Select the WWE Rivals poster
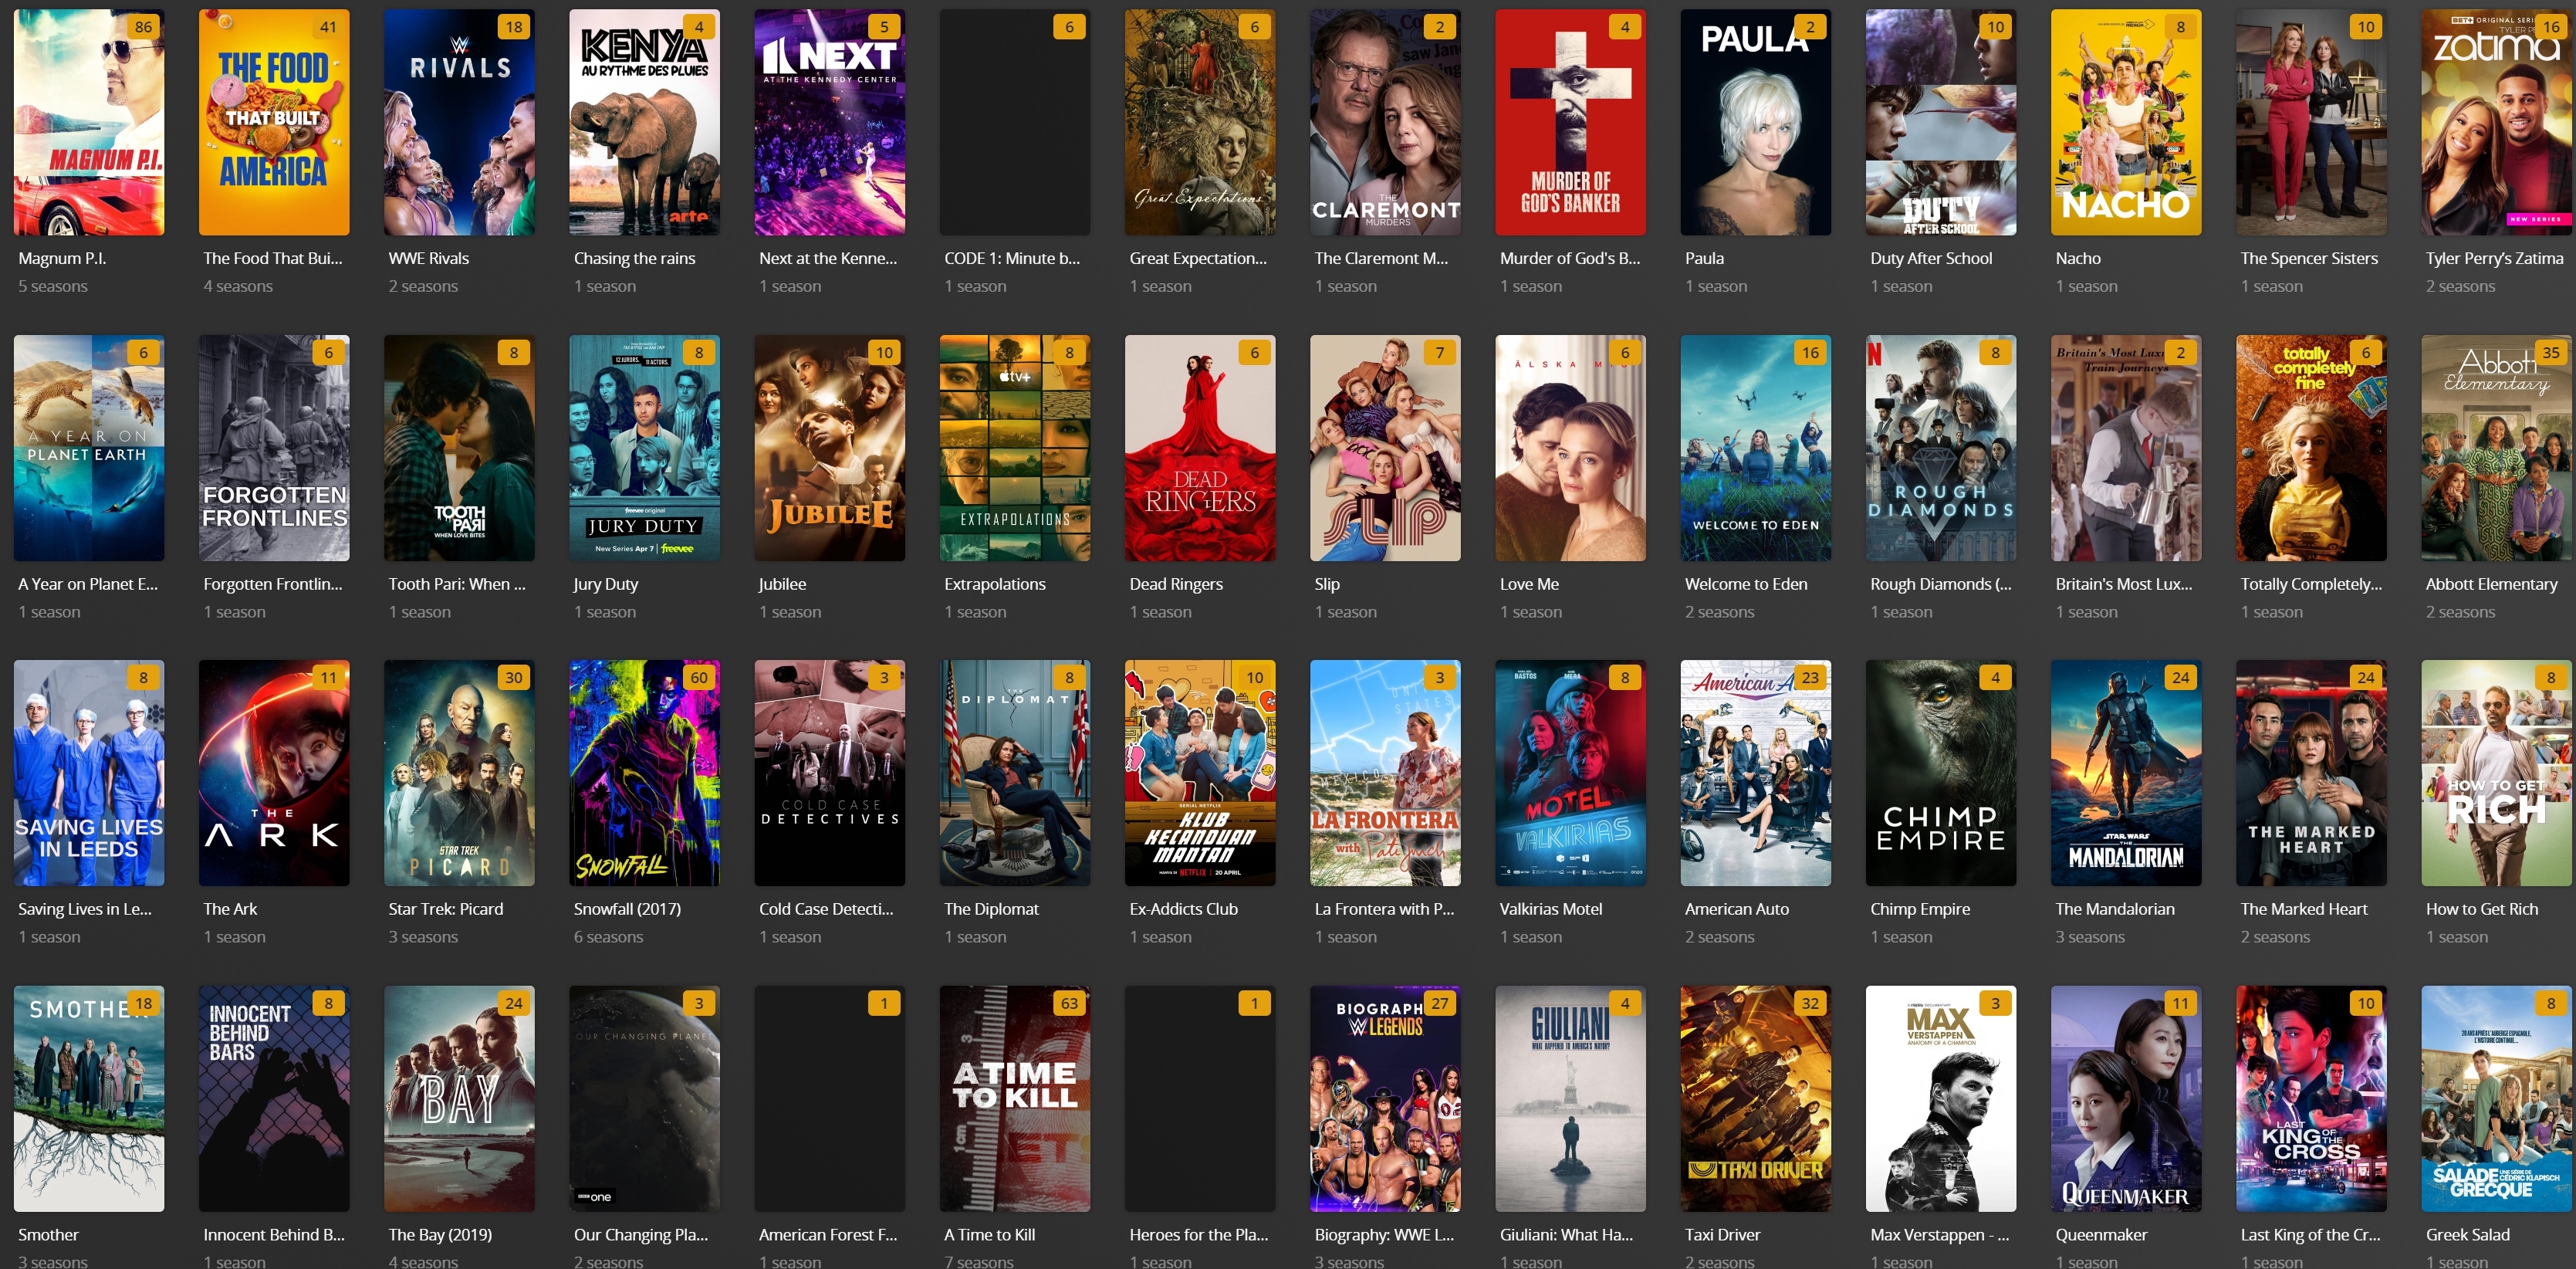The height and width of the screenshot is (1269, 2576). point(459,122)
